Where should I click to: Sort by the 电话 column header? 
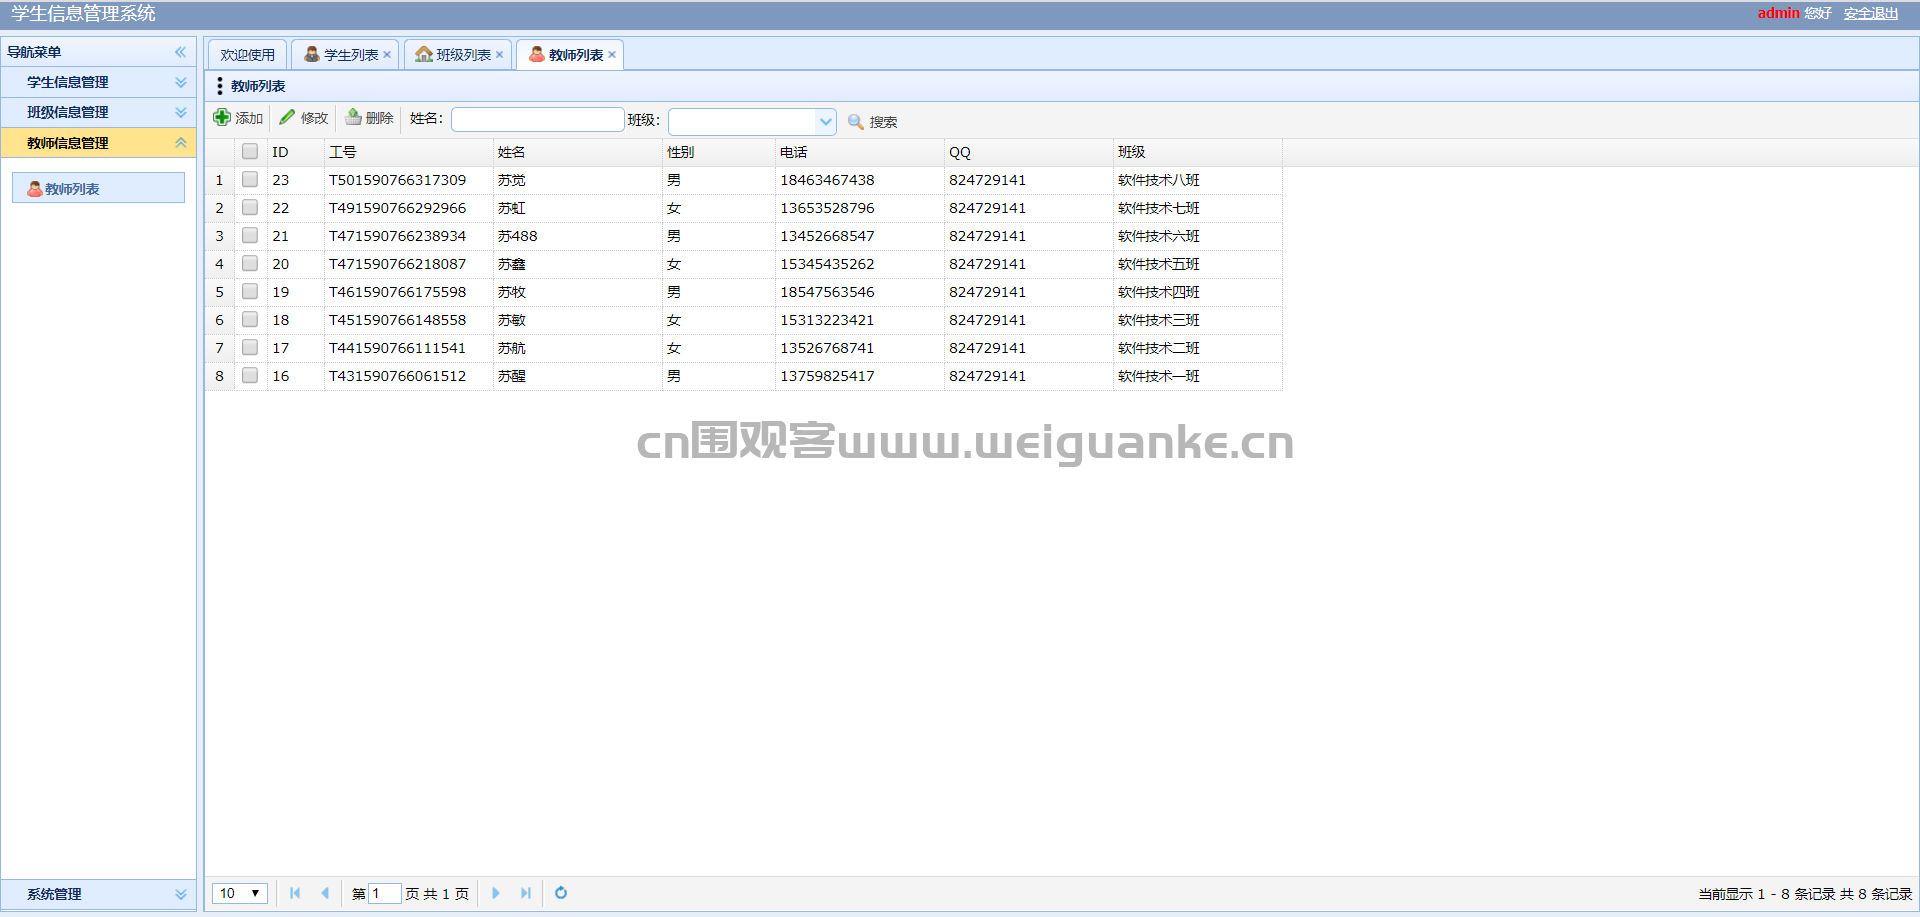[x=859, y=152]
